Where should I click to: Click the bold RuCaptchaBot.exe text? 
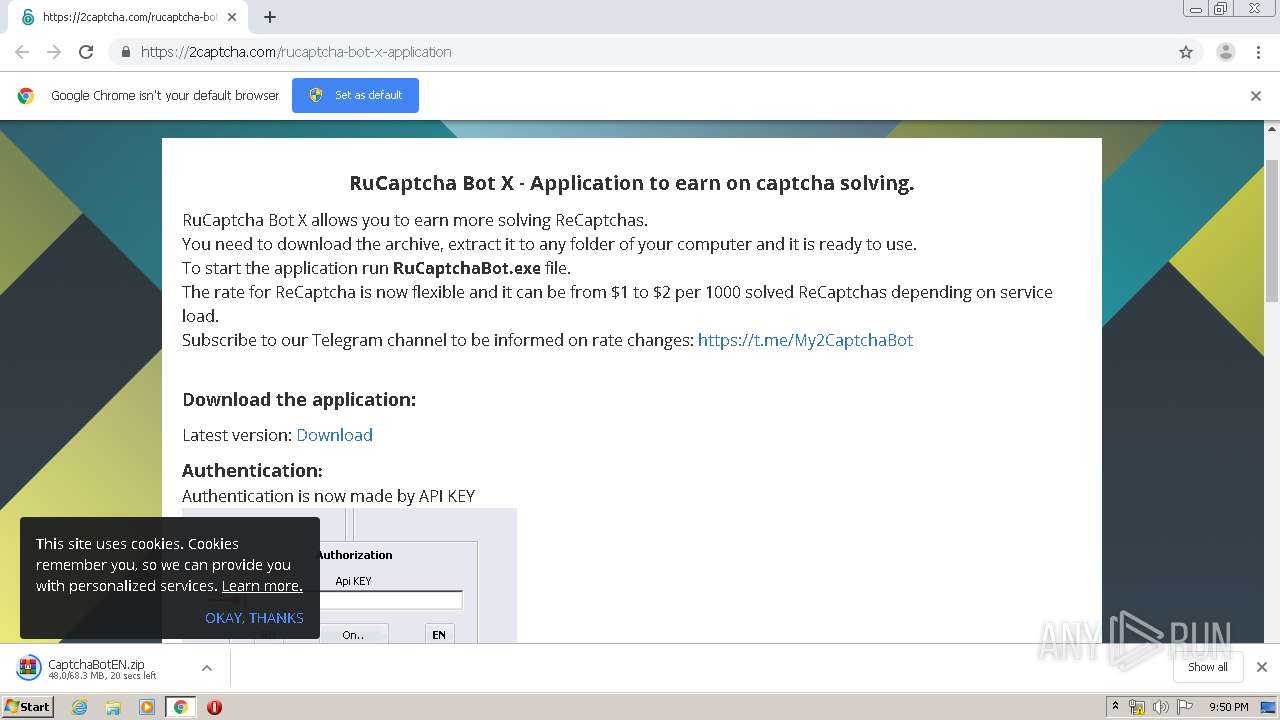point(467,268)
